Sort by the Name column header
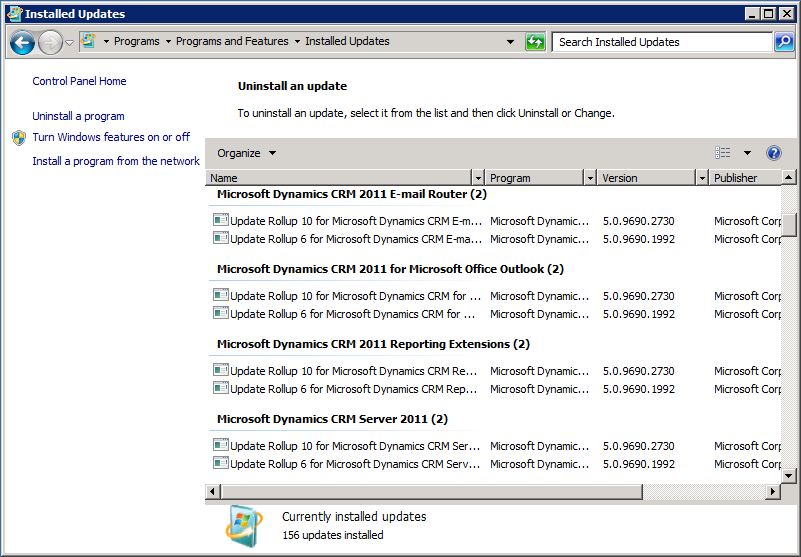This screenshot has width=801, height=557. click(x=340, y=178)
